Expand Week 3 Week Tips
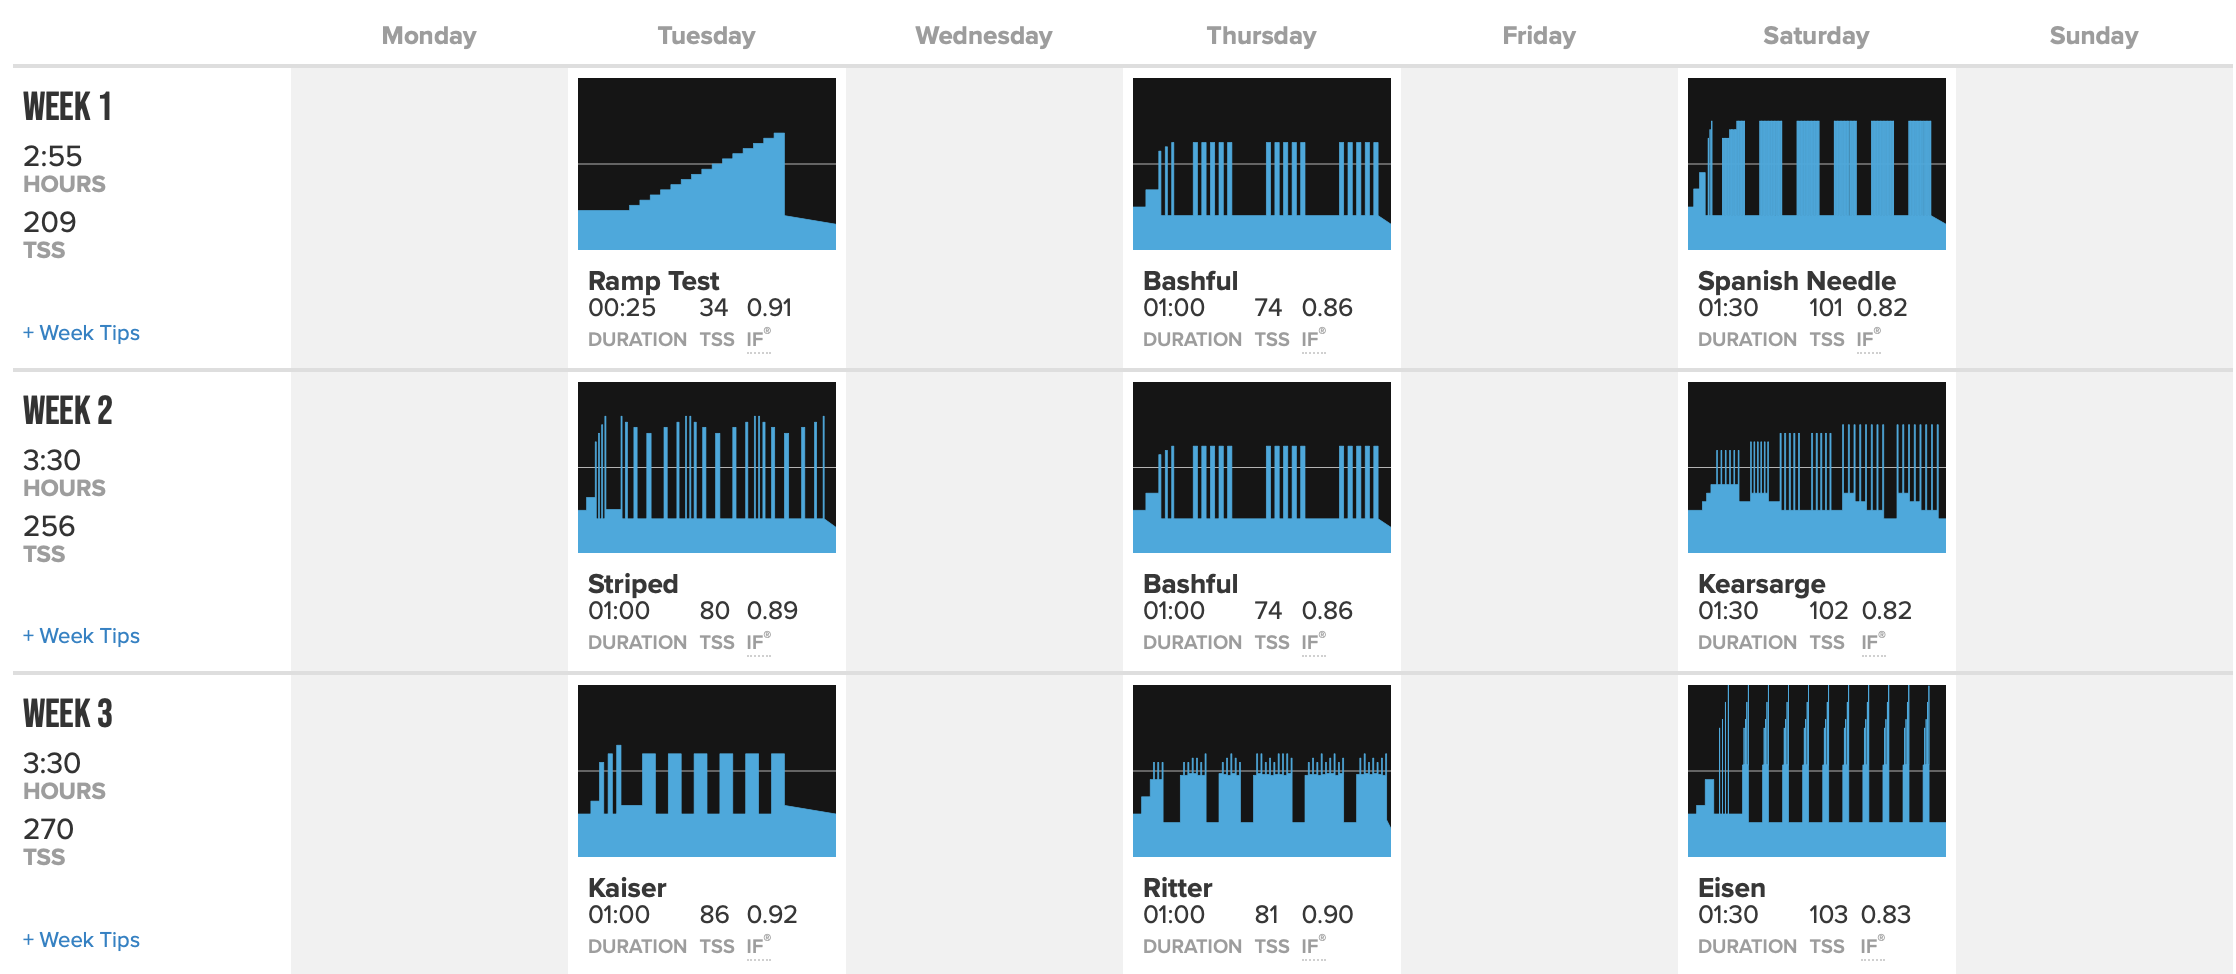The image size is (2236, 974). pos(82,940)
